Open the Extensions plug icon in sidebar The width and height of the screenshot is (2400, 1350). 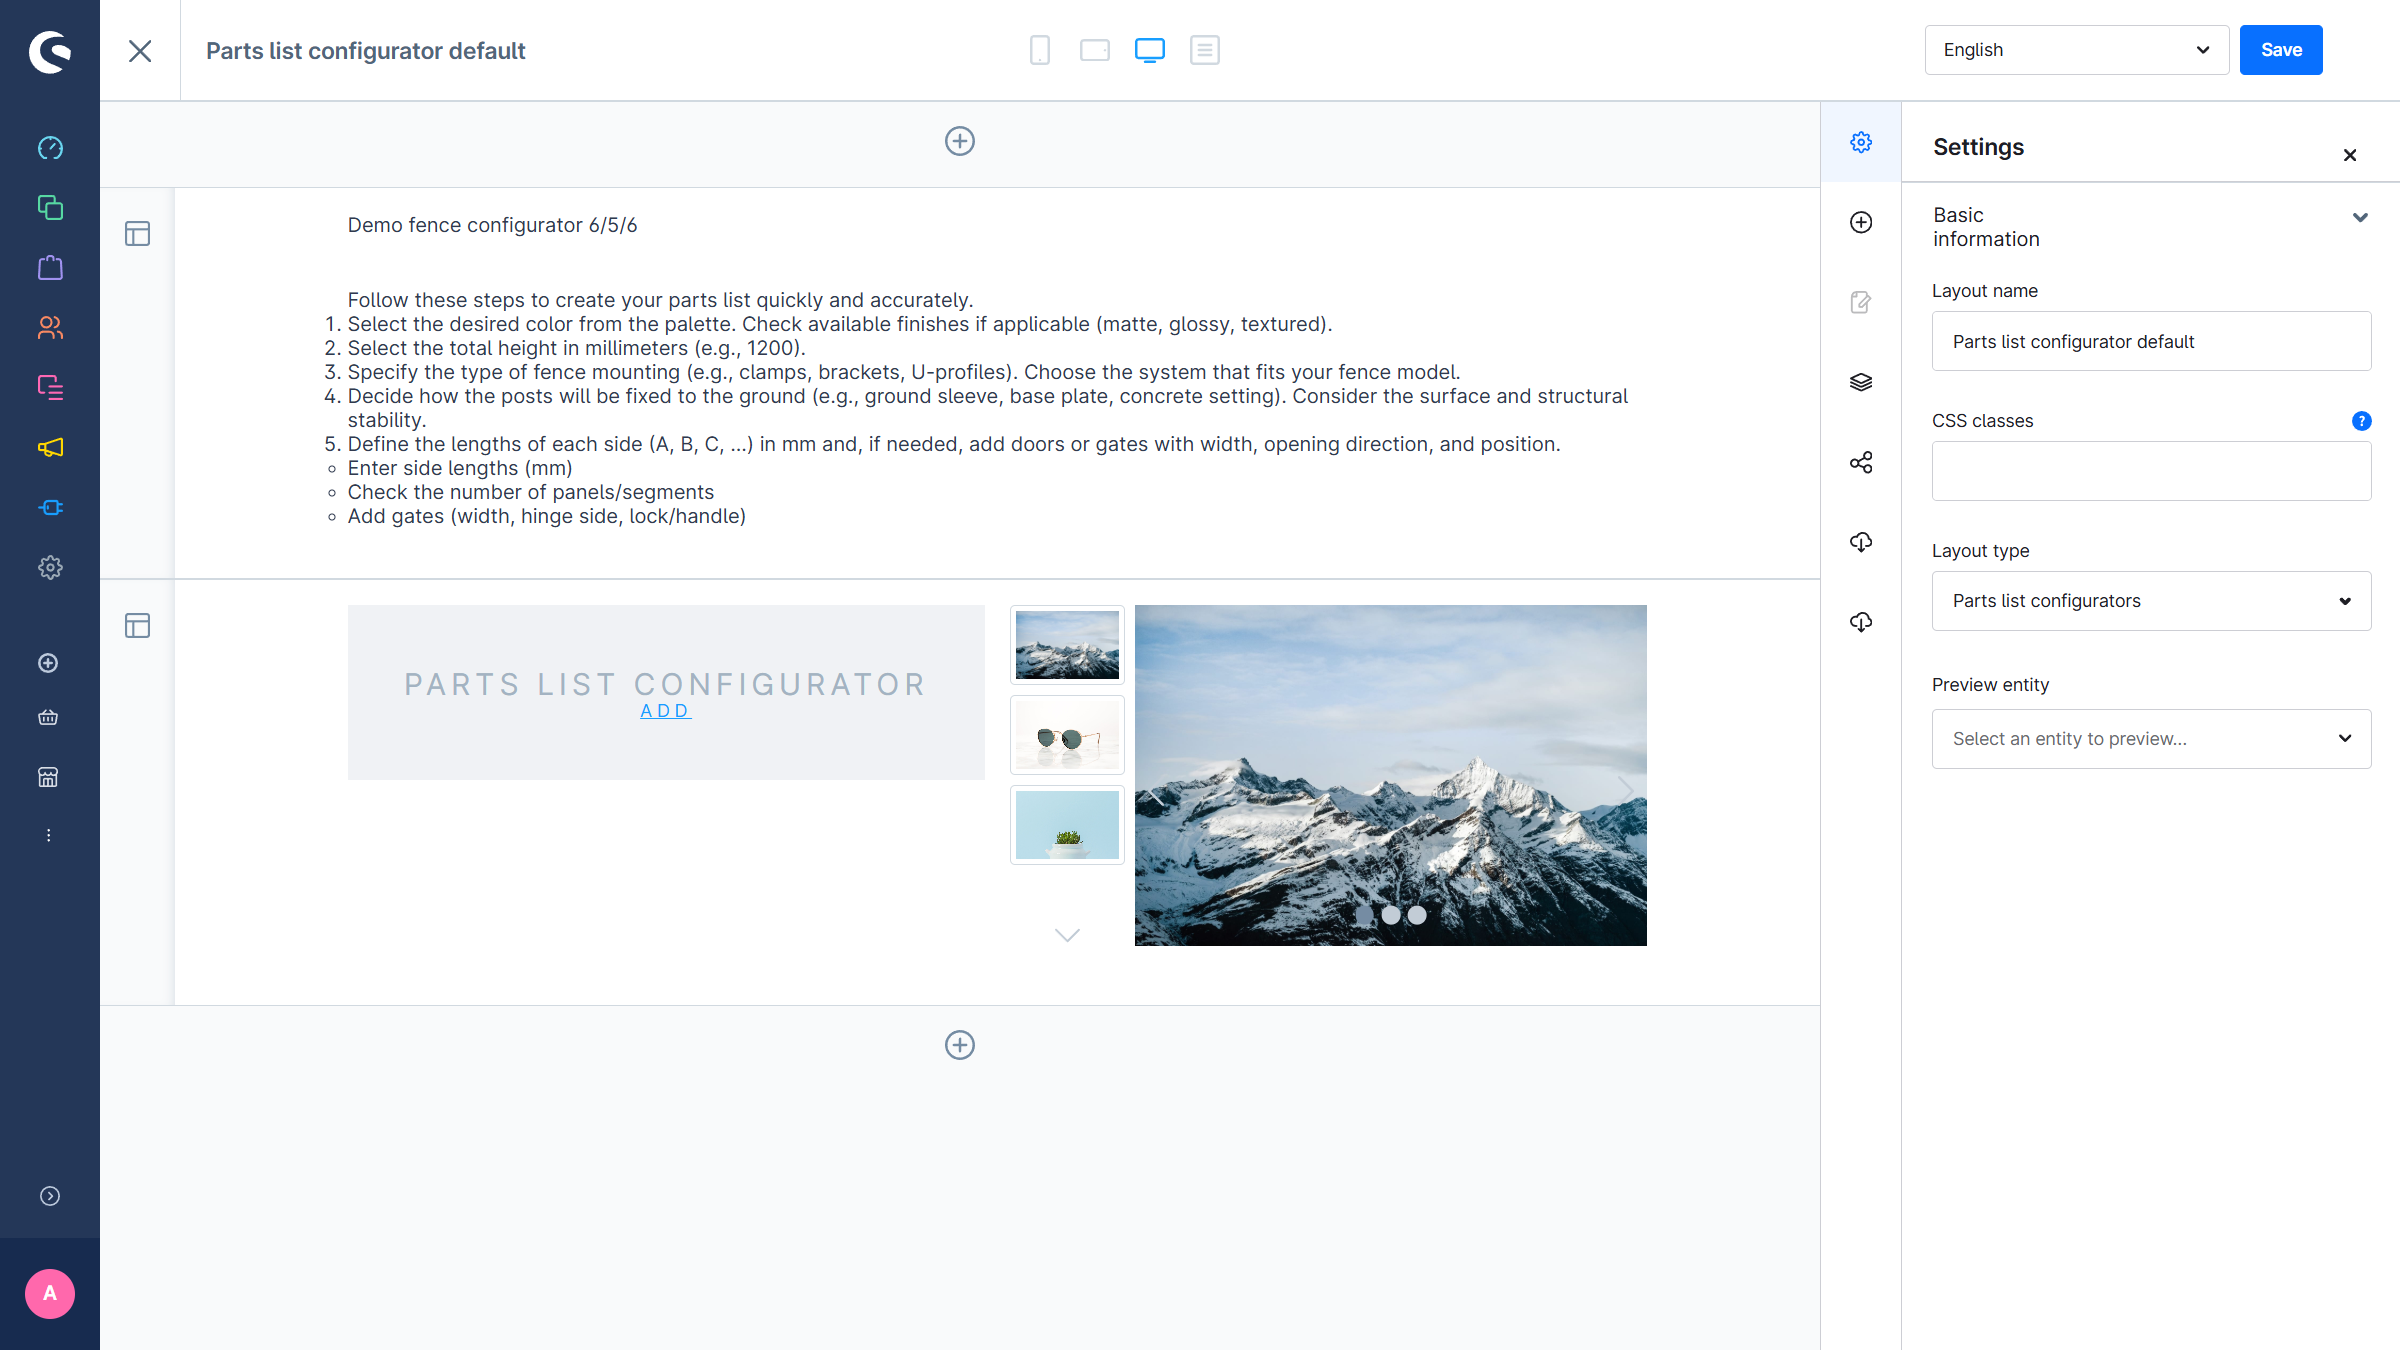50,507
